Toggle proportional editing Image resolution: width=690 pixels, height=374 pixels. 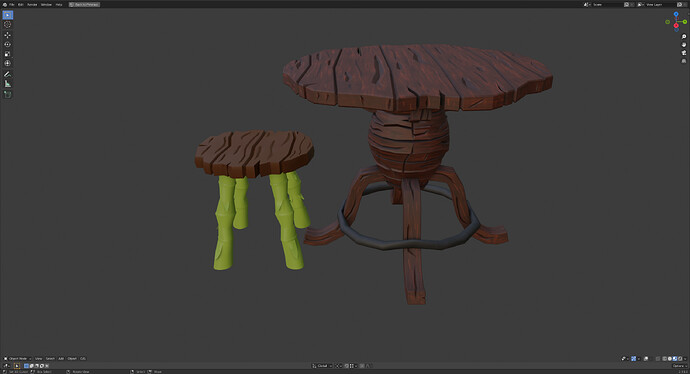coord(362,366)
